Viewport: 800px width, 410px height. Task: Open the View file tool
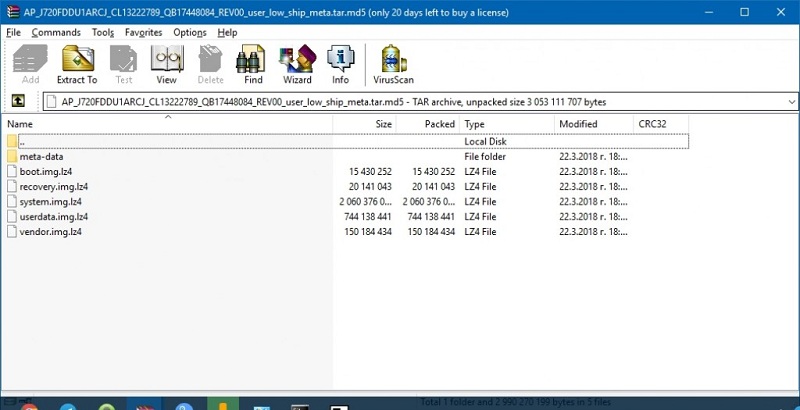coord(166,64)
